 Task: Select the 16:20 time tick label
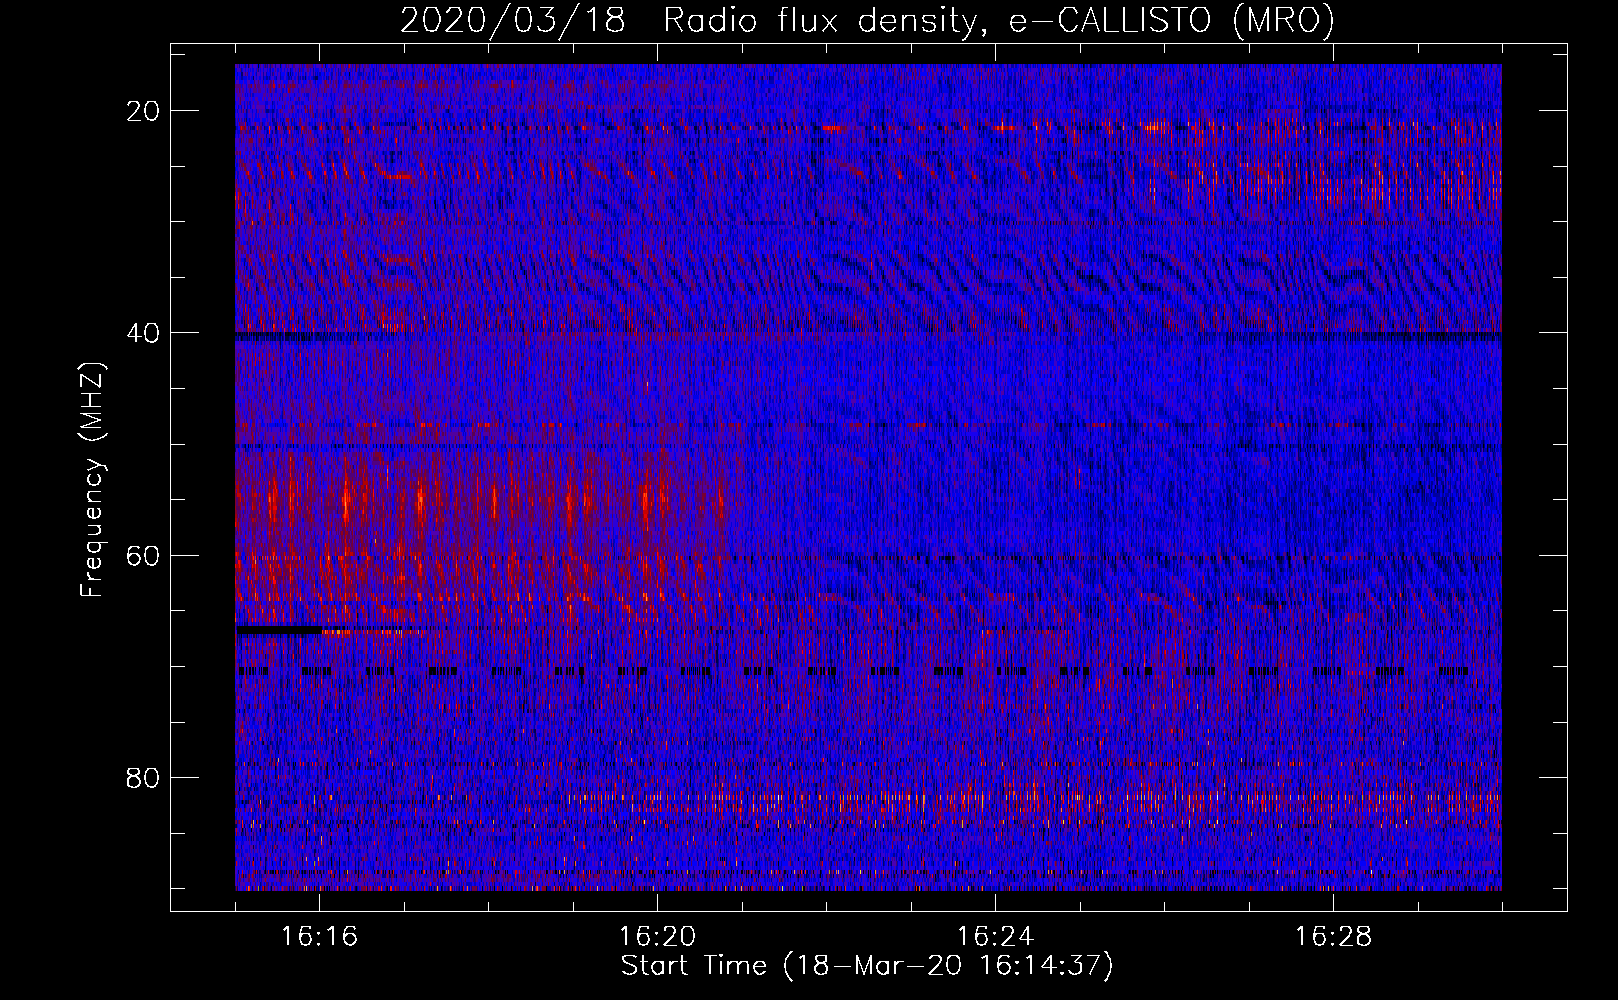pos(657,937)
